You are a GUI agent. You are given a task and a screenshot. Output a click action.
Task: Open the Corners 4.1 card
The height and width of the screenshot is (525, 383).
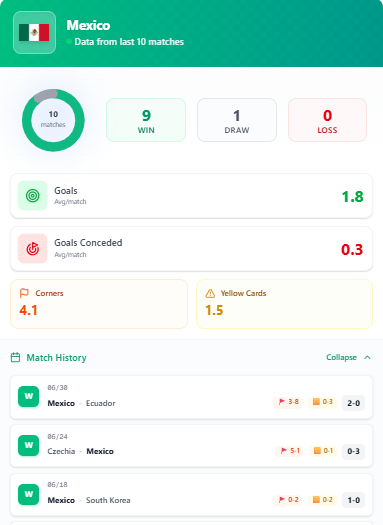click(99, 304)
